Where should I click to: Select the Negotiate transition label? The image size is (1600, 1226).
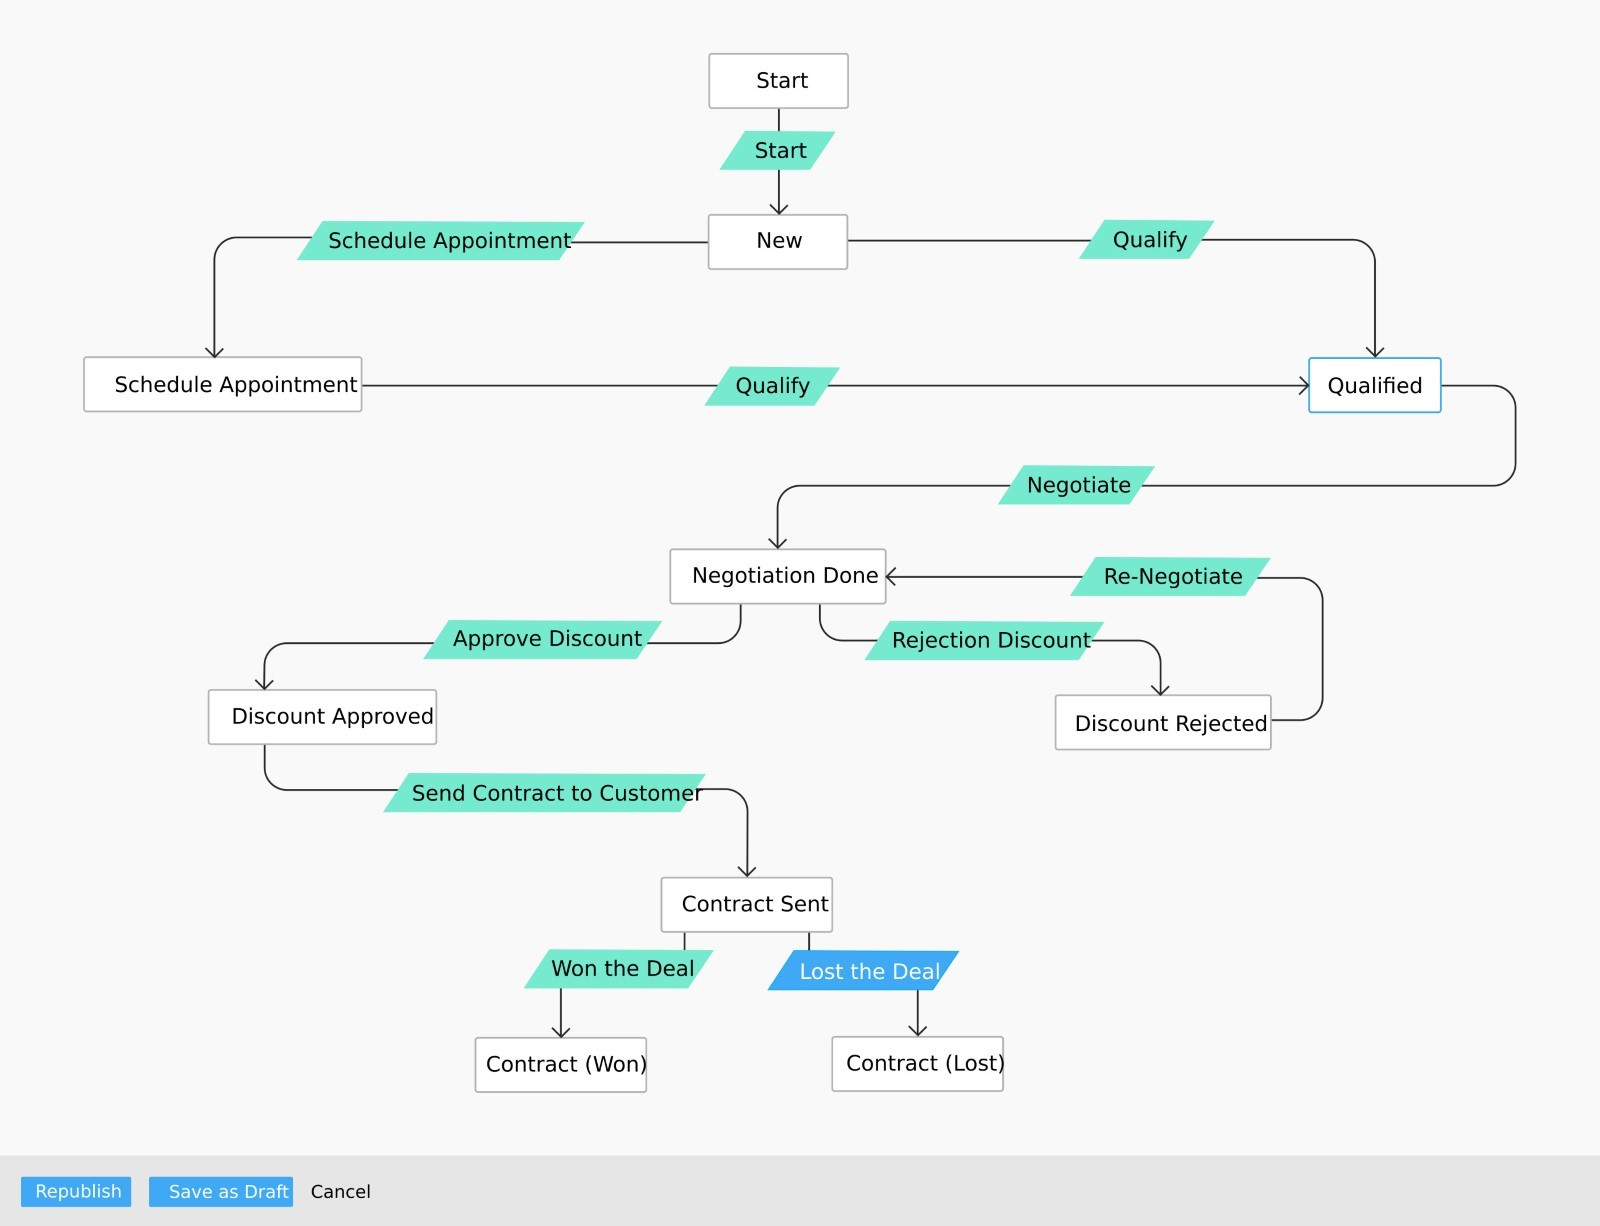1077,485
